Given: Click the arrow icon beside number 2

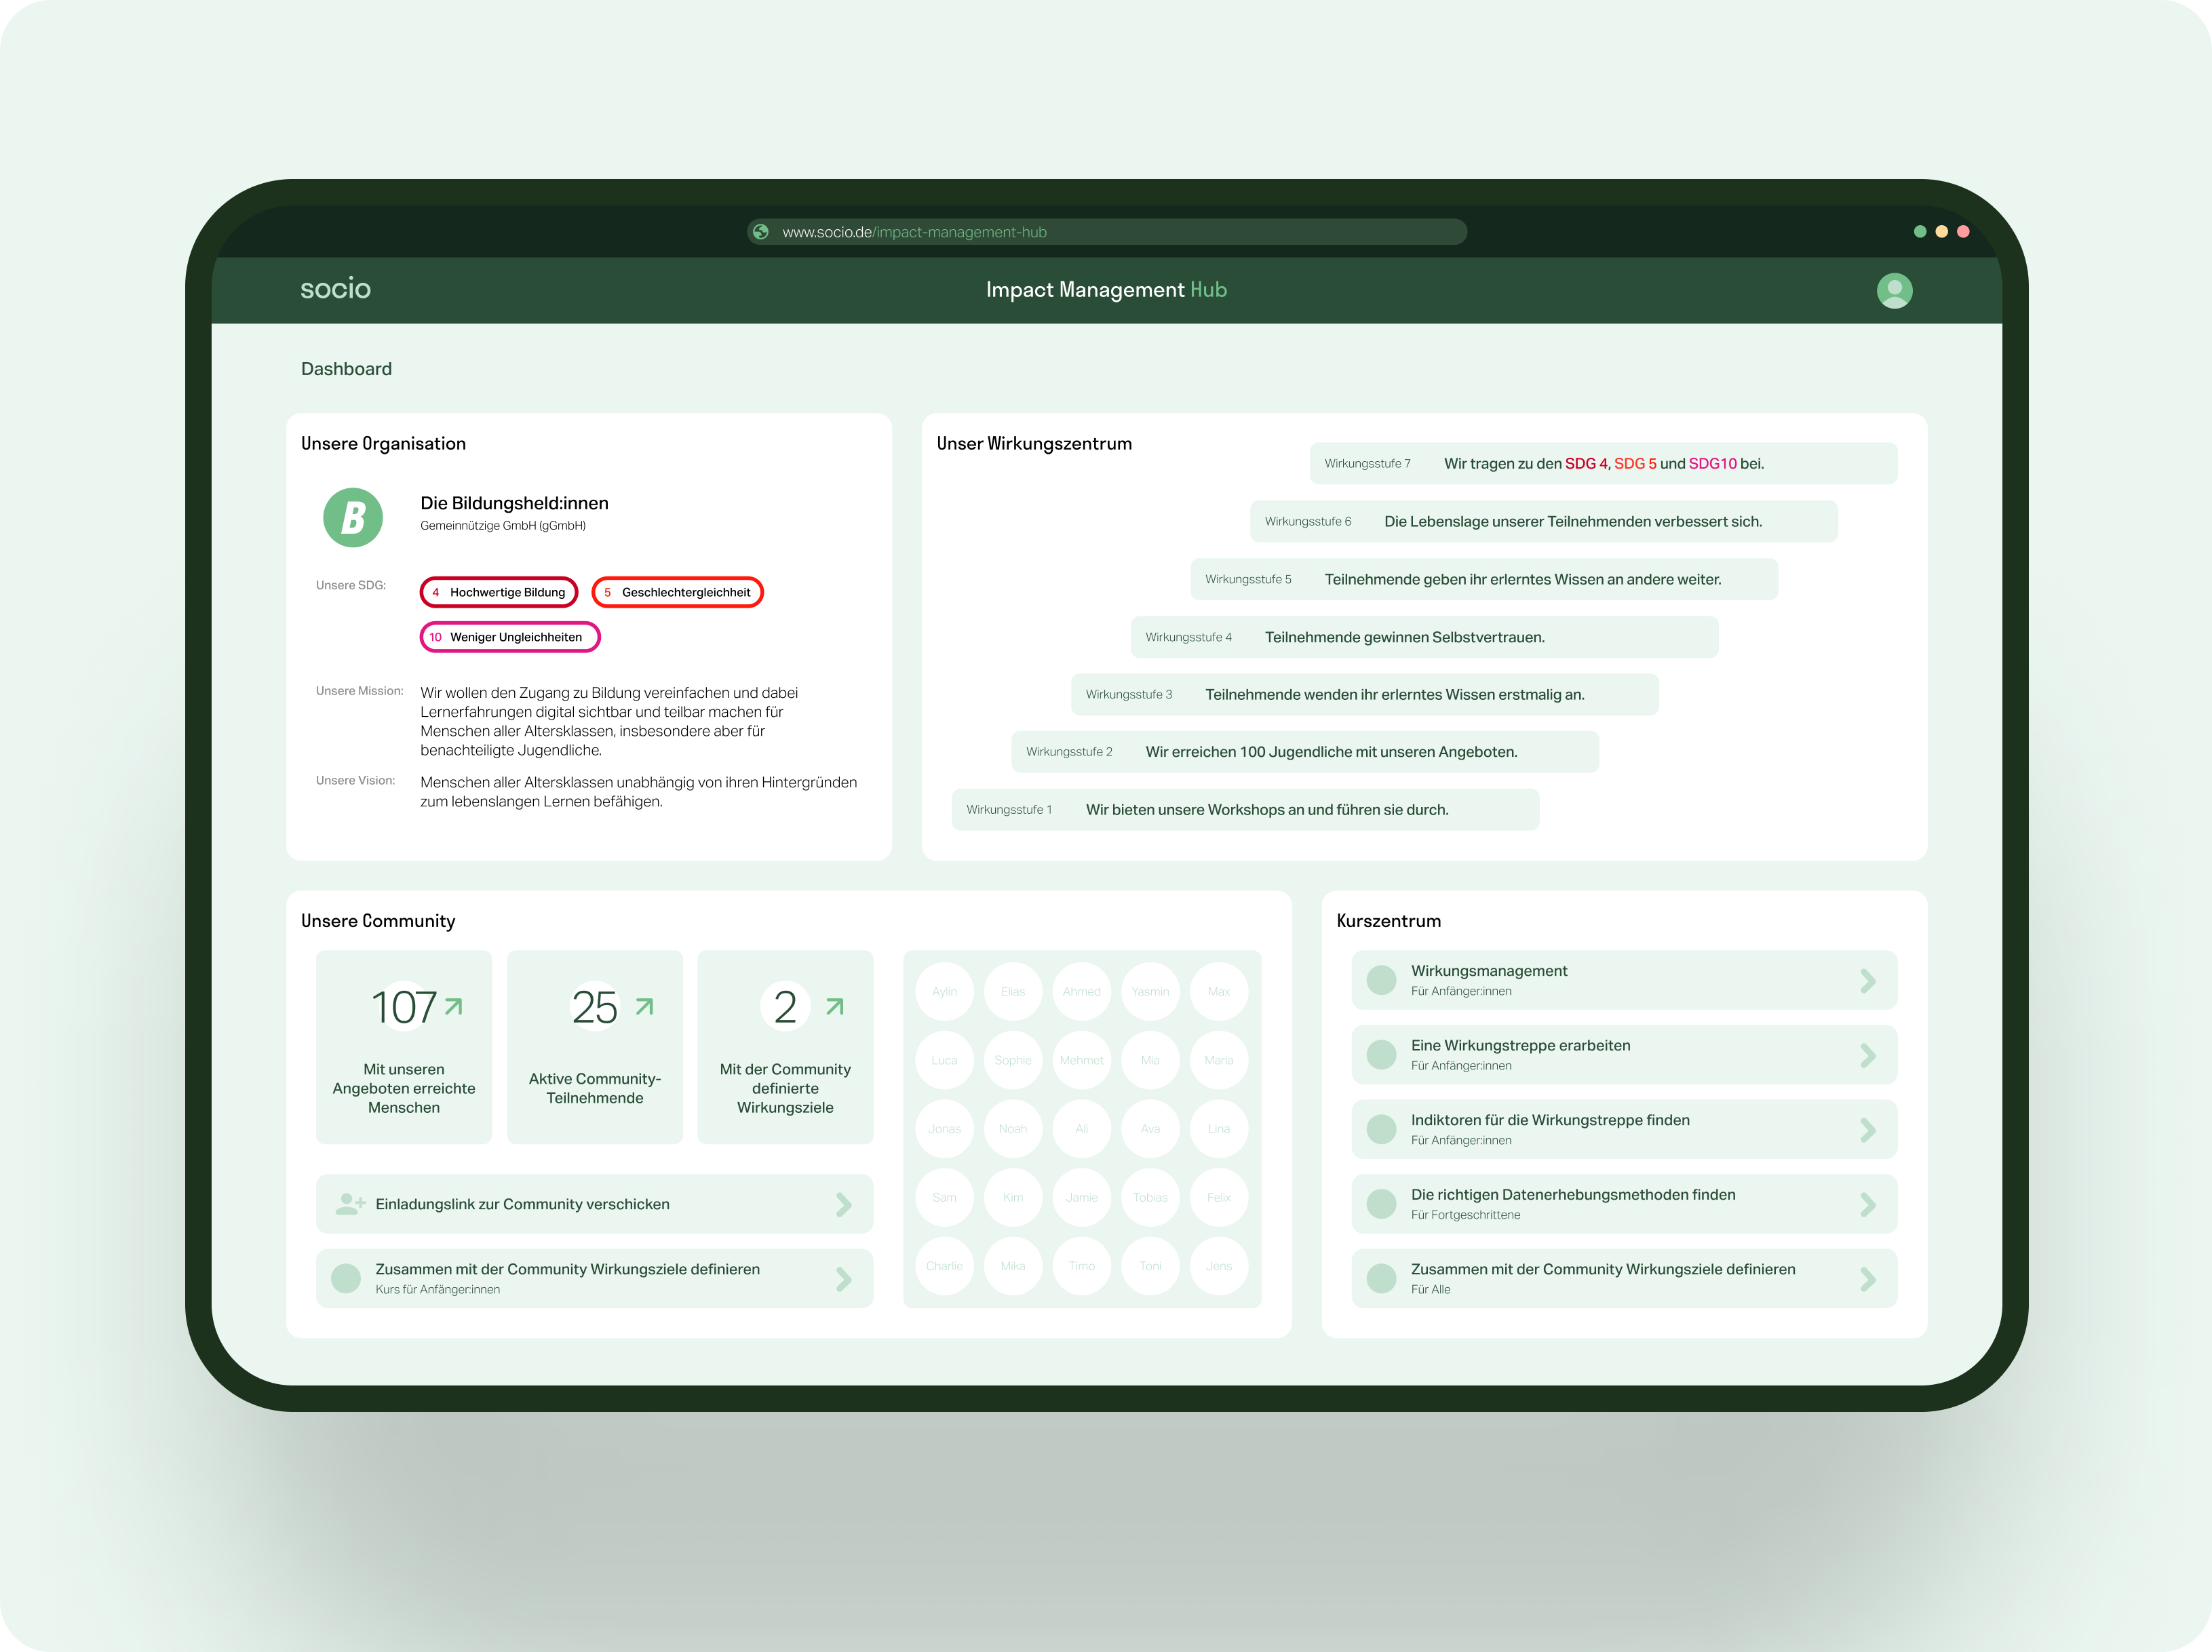Looking at the screenshot, I should tap(835, 1006).
